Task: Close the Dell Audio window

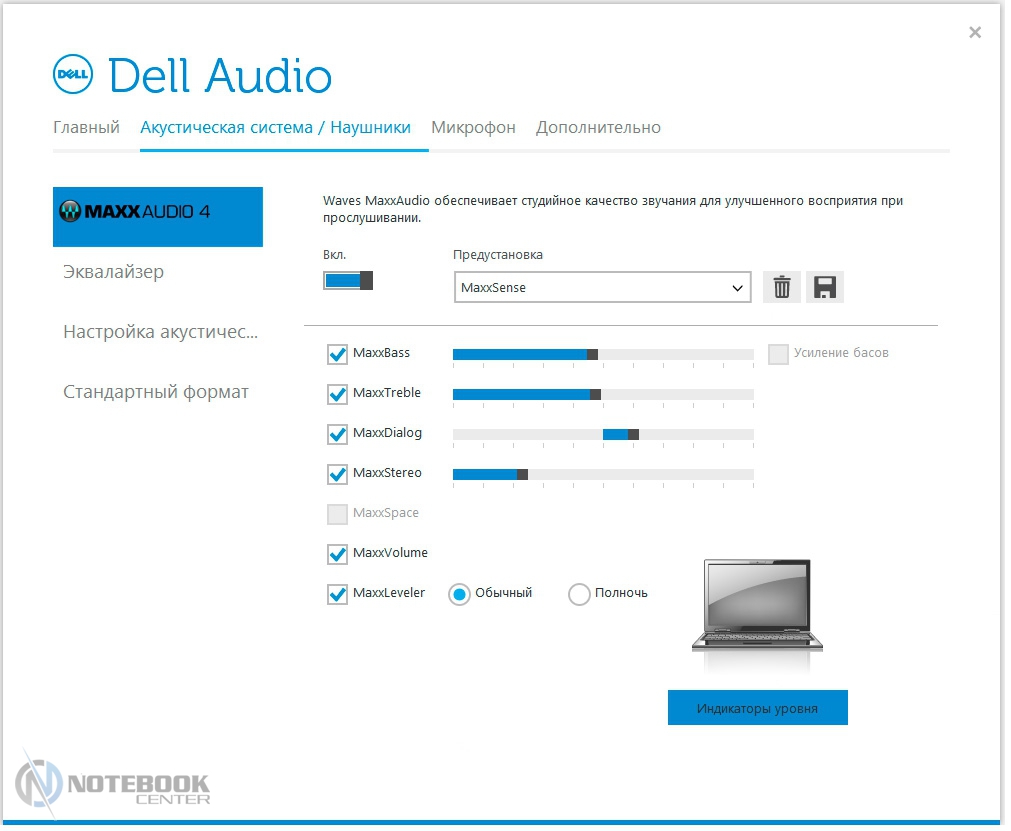Action: coord(975,32)
